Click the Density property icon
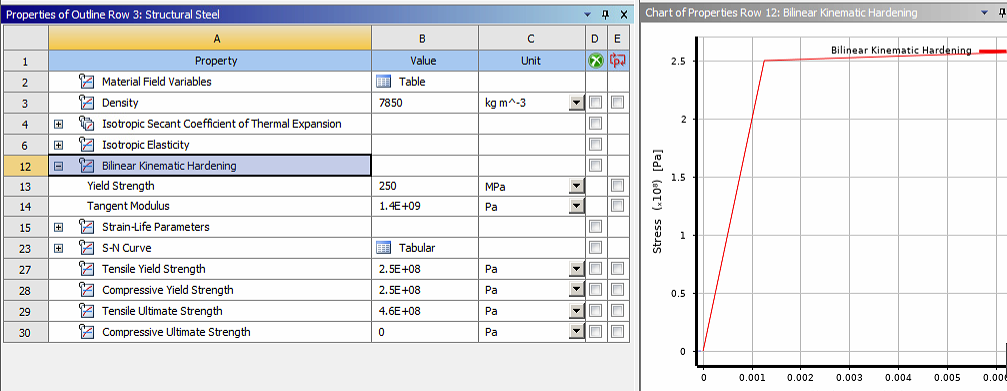The image size is (1007, 391). [86, 103]
